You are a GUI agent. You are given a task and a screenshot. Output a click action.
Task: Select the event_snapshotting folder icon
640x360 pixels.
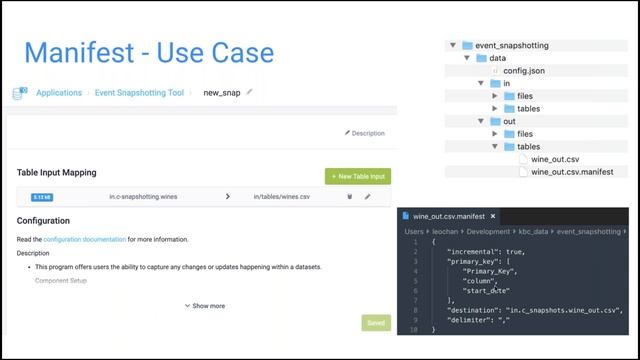[467, 45]
